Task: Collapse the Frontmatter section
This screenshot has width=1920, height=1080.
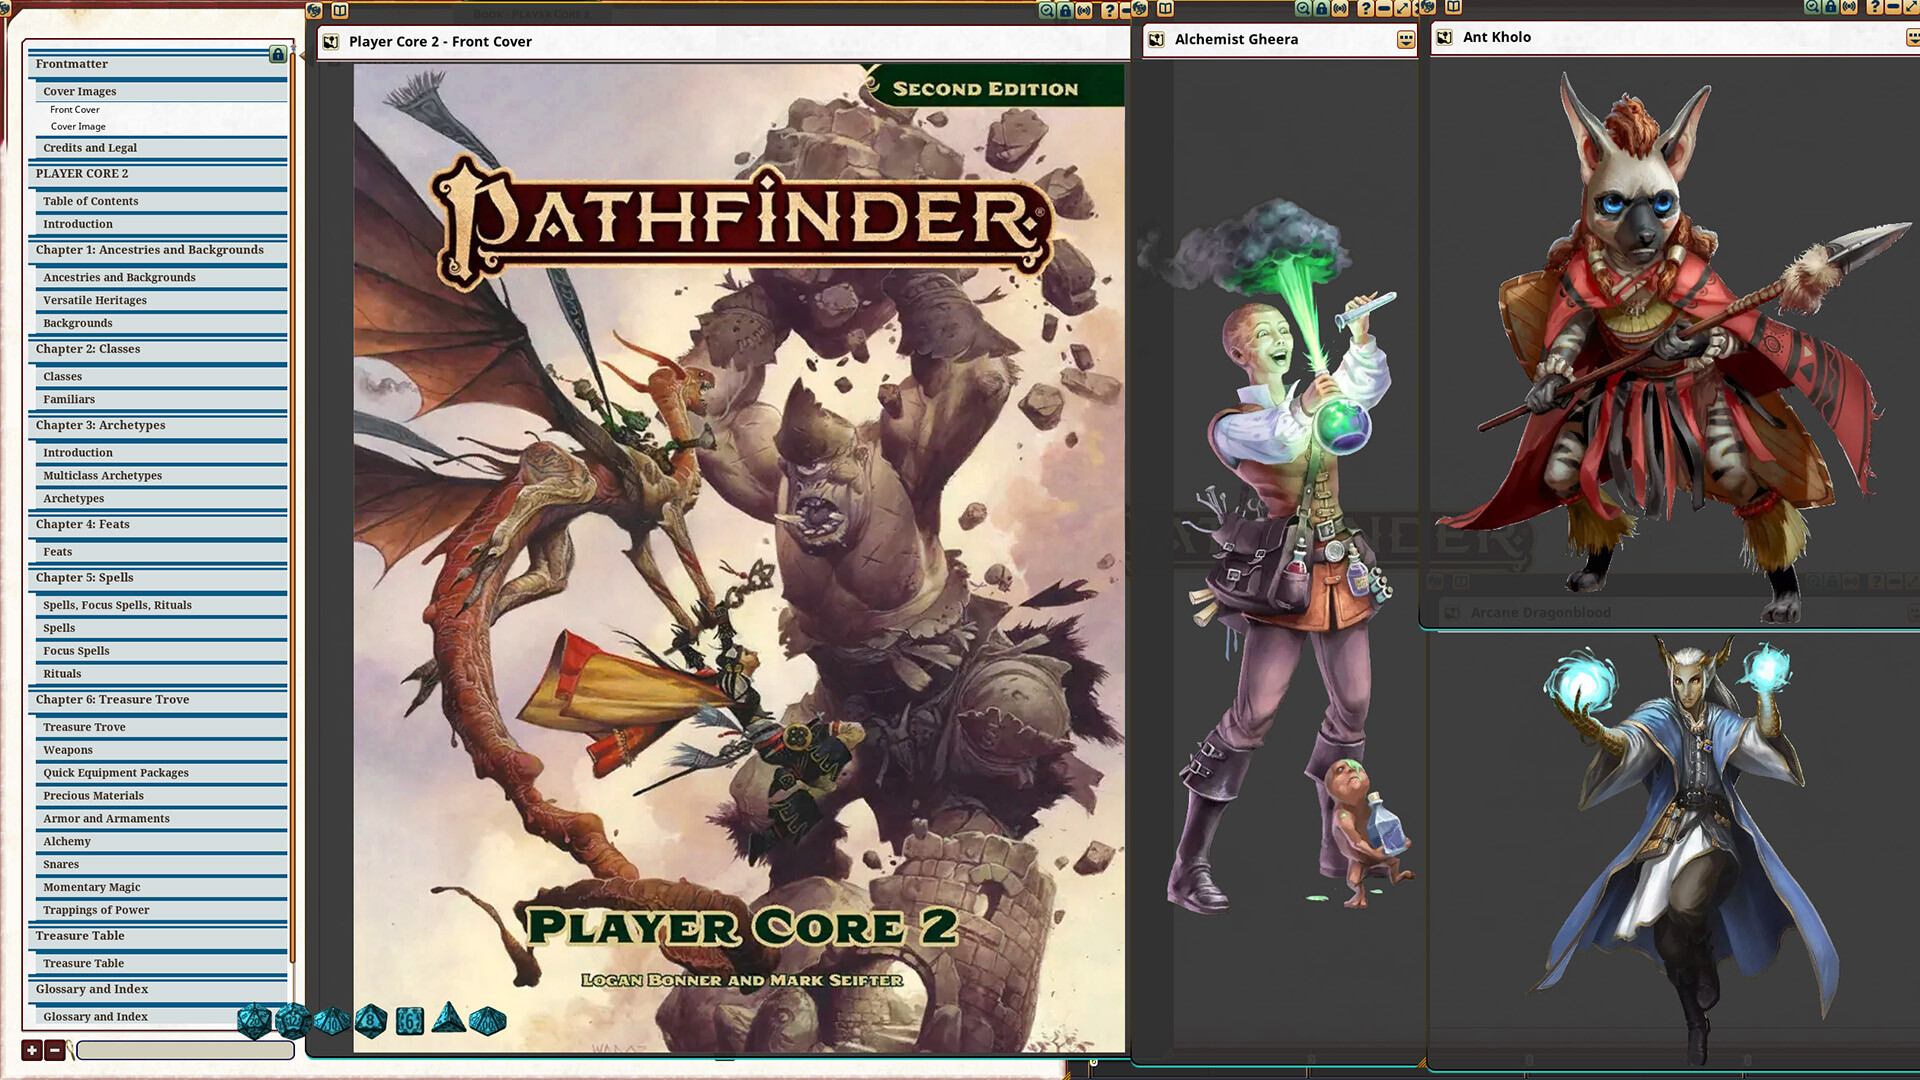Action: 72,63
